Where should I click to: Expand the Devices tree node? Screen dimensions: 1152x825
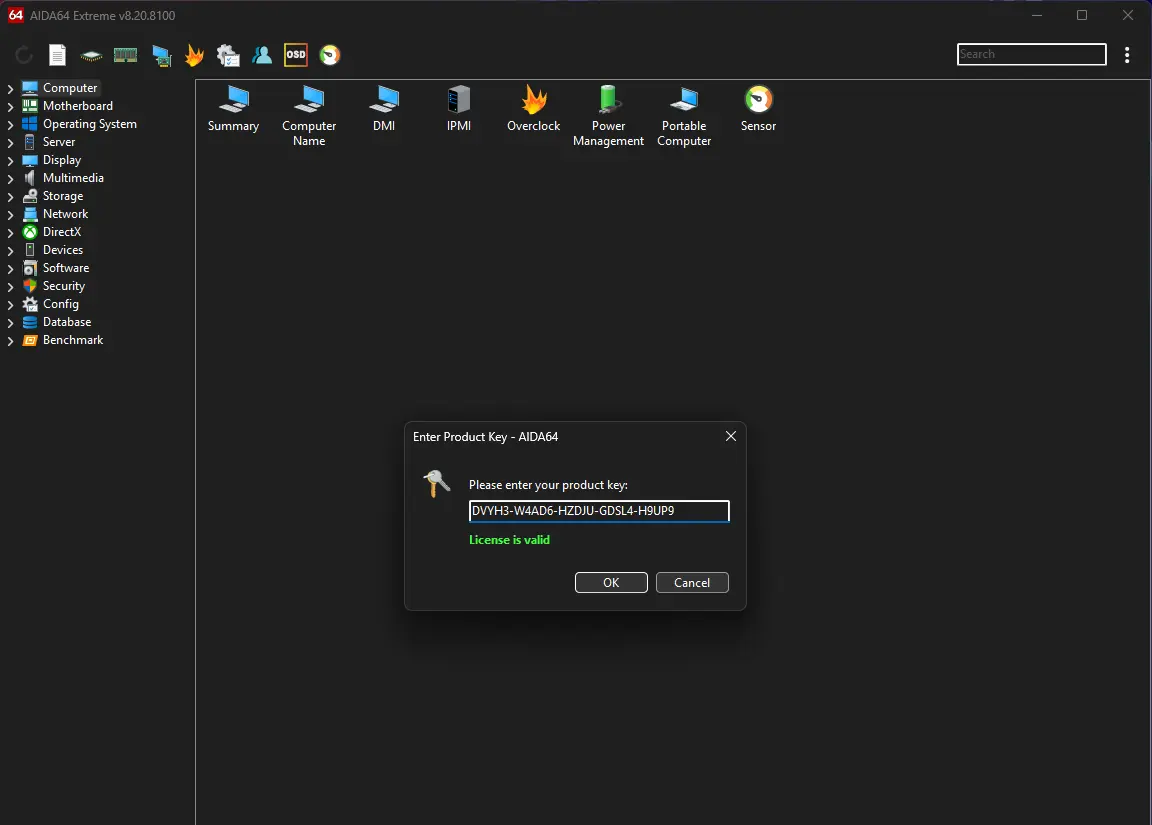point(10,251)
